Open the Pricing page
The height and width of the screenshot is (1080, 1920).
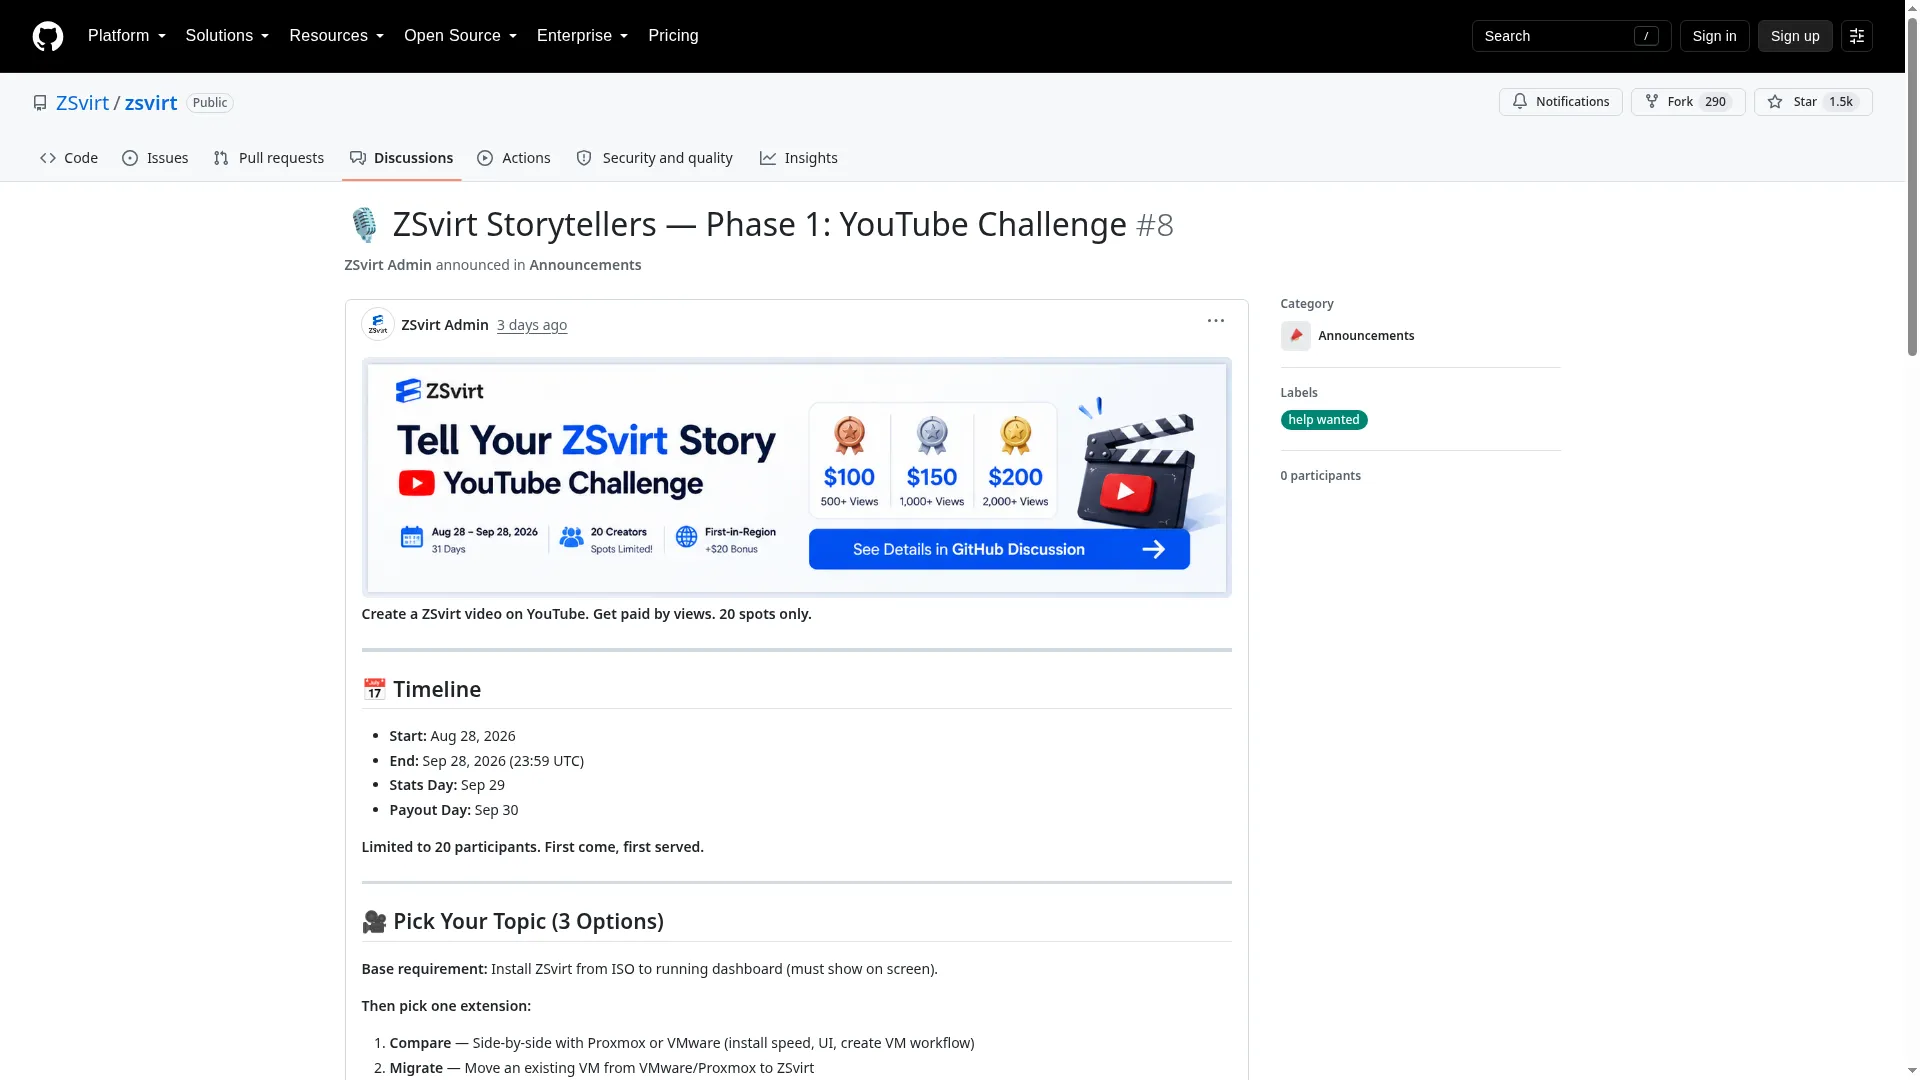[x=673, y=36]
